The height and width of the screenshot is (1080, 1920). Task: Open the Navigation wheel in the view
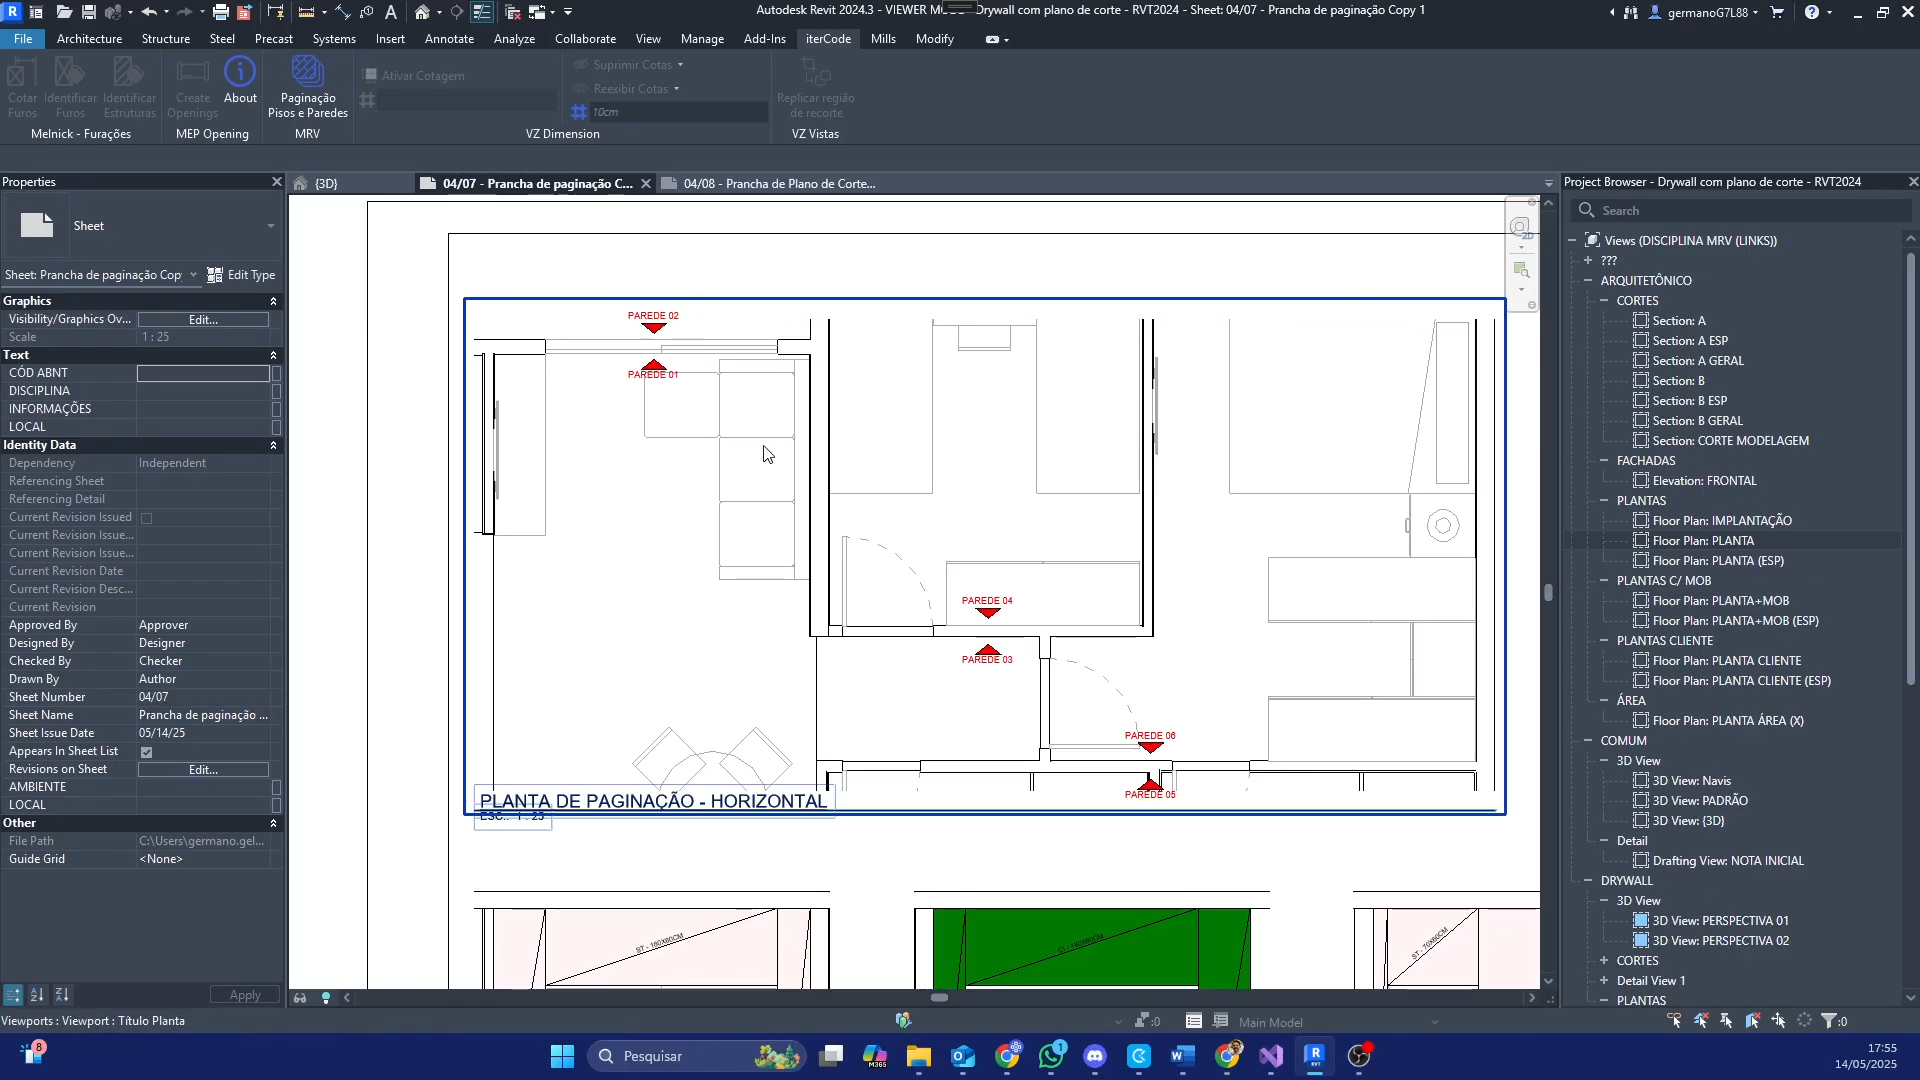pyautogui.click(x=1520, y=227)
